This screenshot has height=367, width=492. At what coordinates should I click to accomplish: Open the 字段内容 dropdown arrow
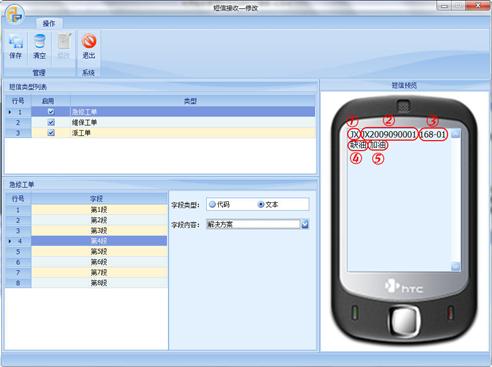(305, 224)
